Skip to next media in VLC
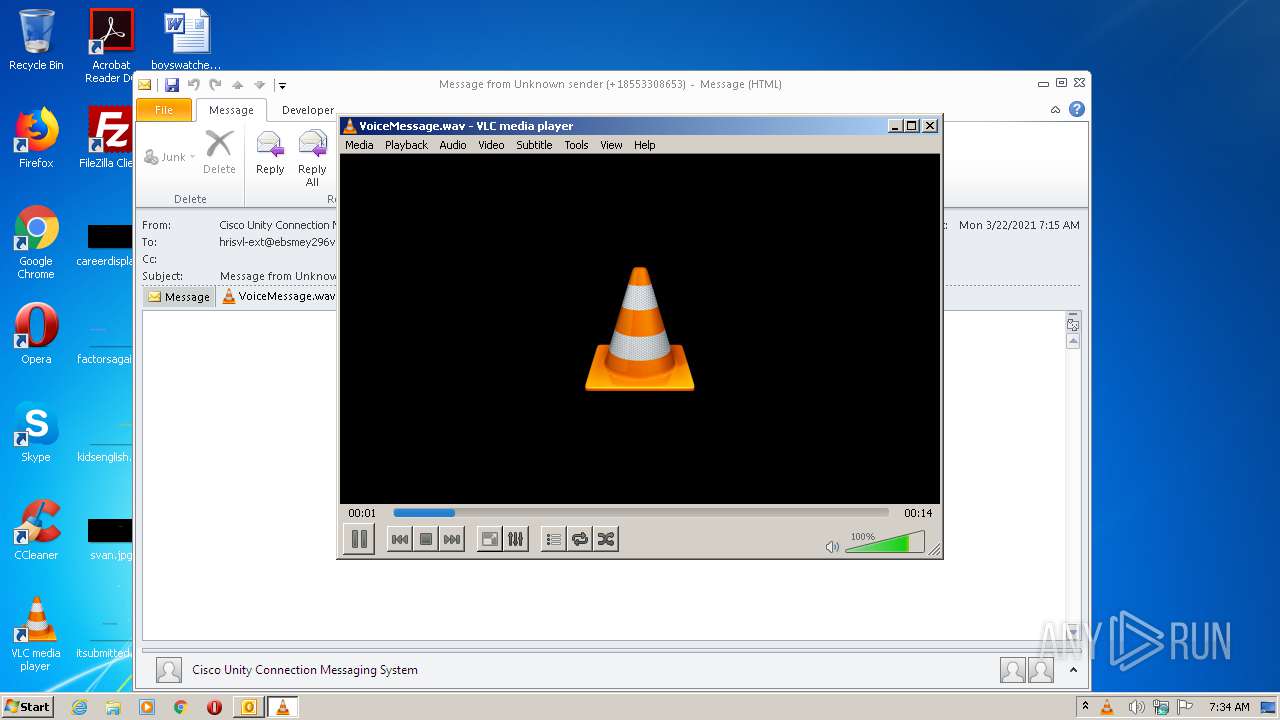Image resolution: width=1280 pixels, height=720 pixels. click(452, 539)
